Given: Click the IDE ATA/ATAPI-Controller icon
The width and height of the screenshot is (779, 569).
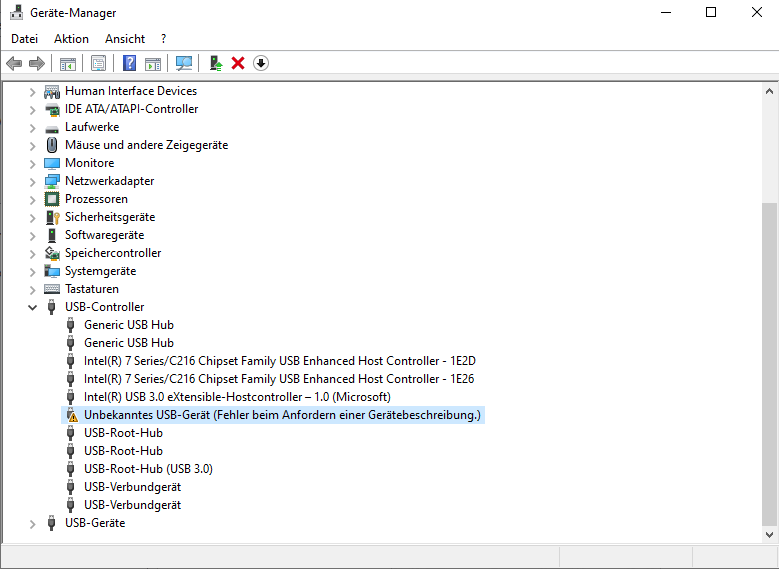Looking at the screenshot, I should point(52,109).
